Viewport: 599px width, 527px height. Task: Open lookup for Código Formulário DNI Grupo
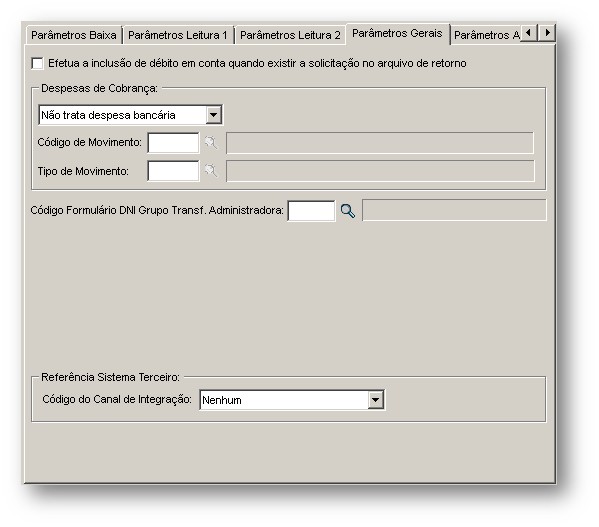coord(348,211)
